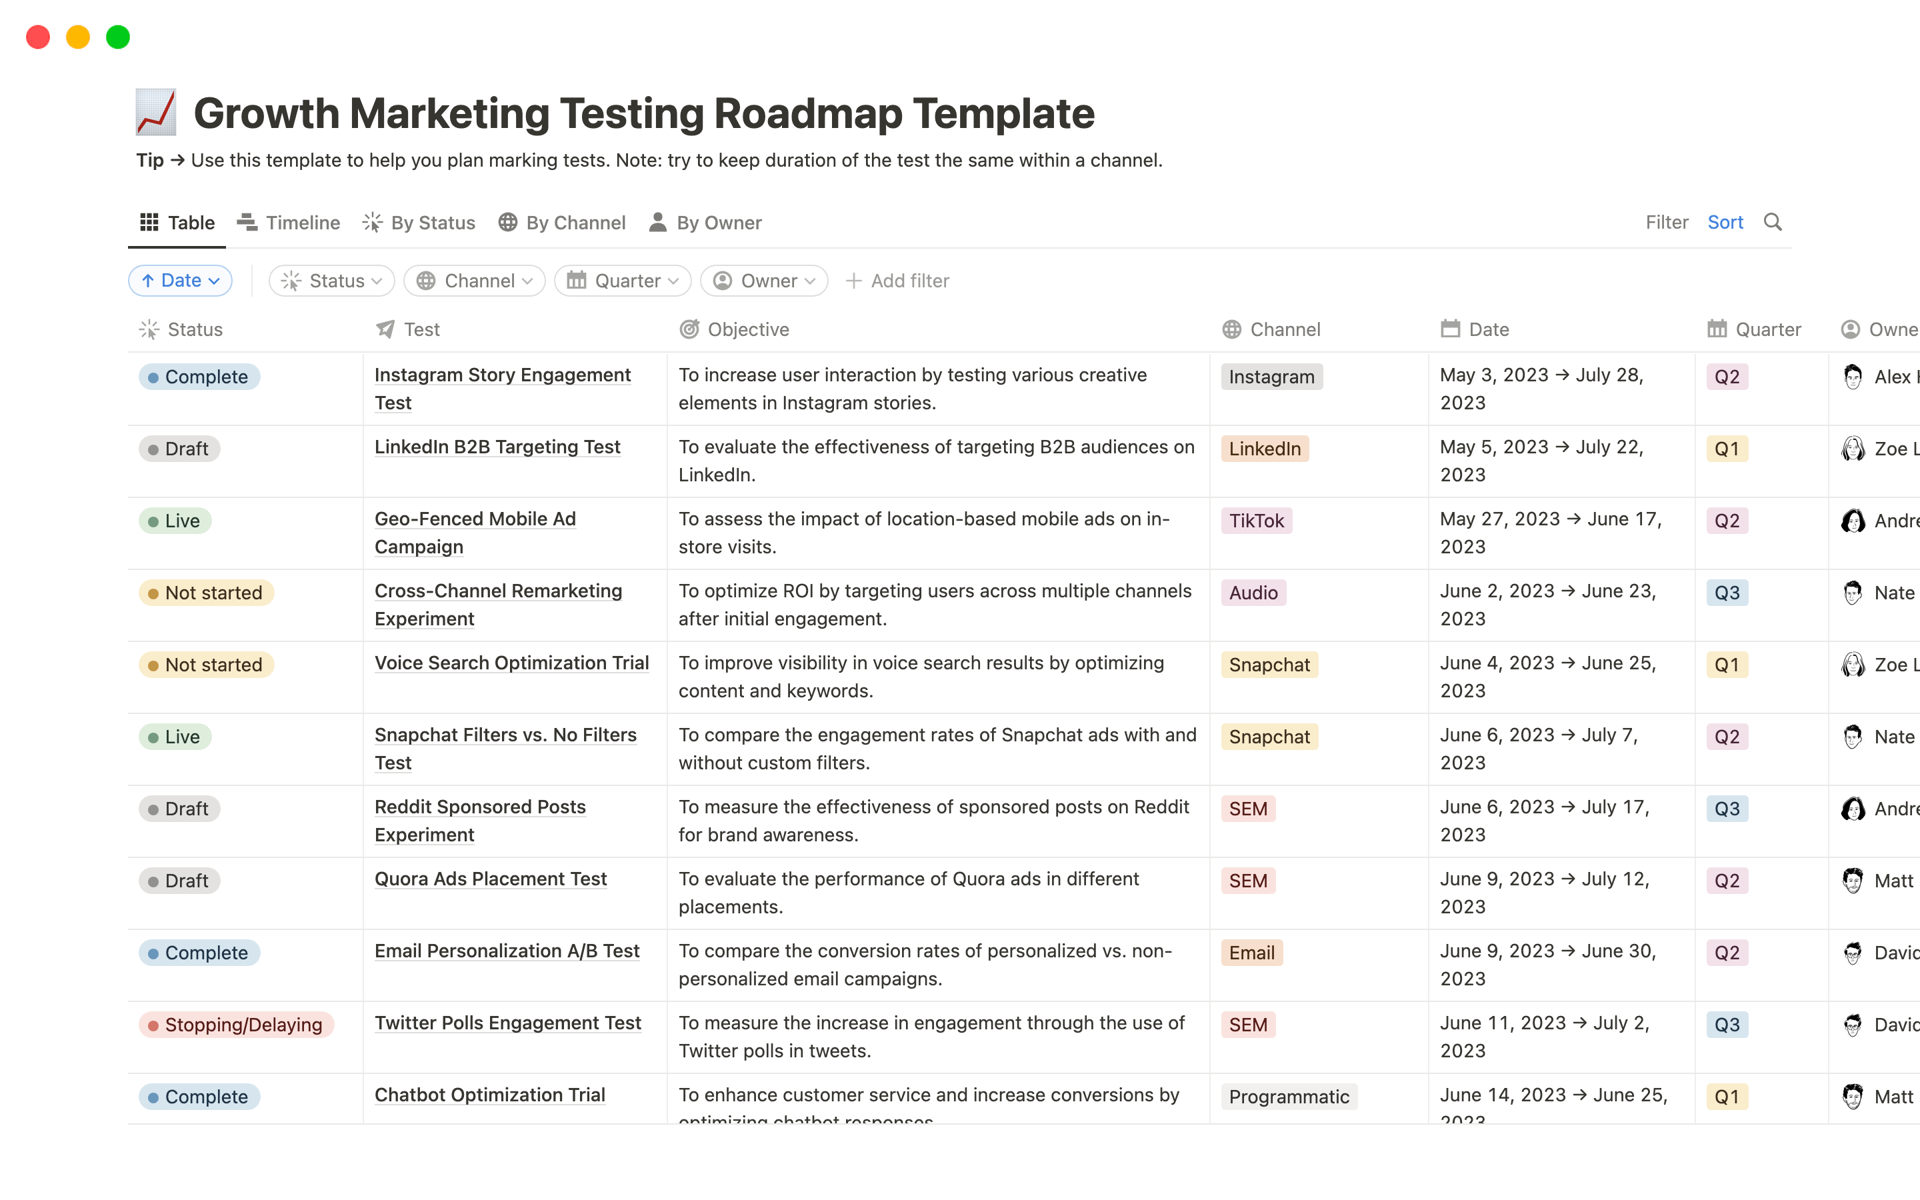
Task: Click the Quarter column header icon
Action: [1717, 330]
